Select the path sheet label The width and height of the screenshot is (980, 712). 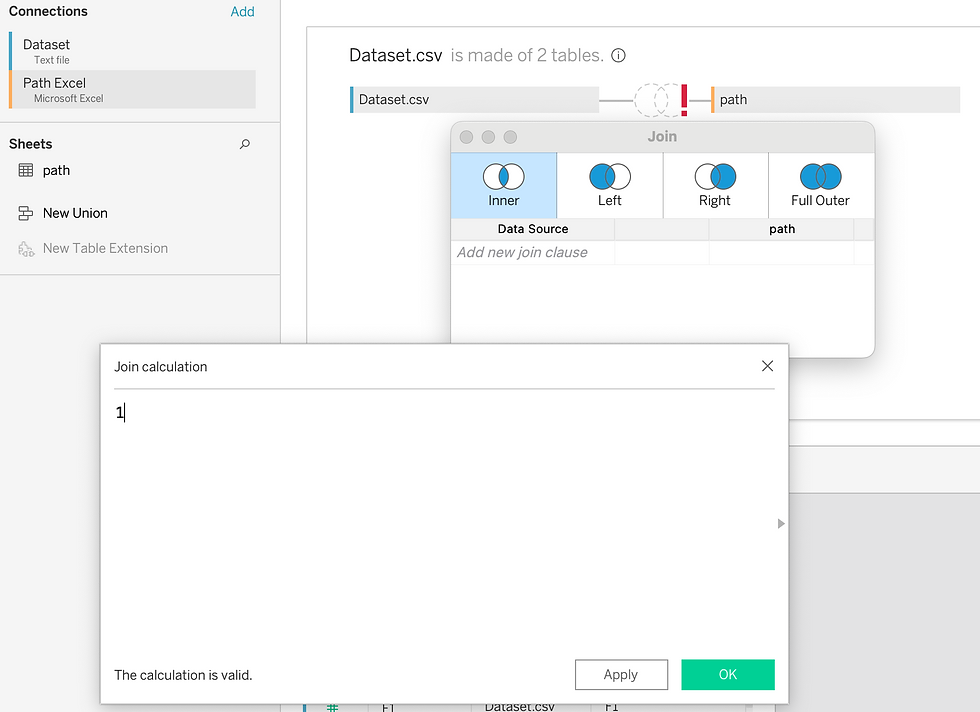pos(56,171)
